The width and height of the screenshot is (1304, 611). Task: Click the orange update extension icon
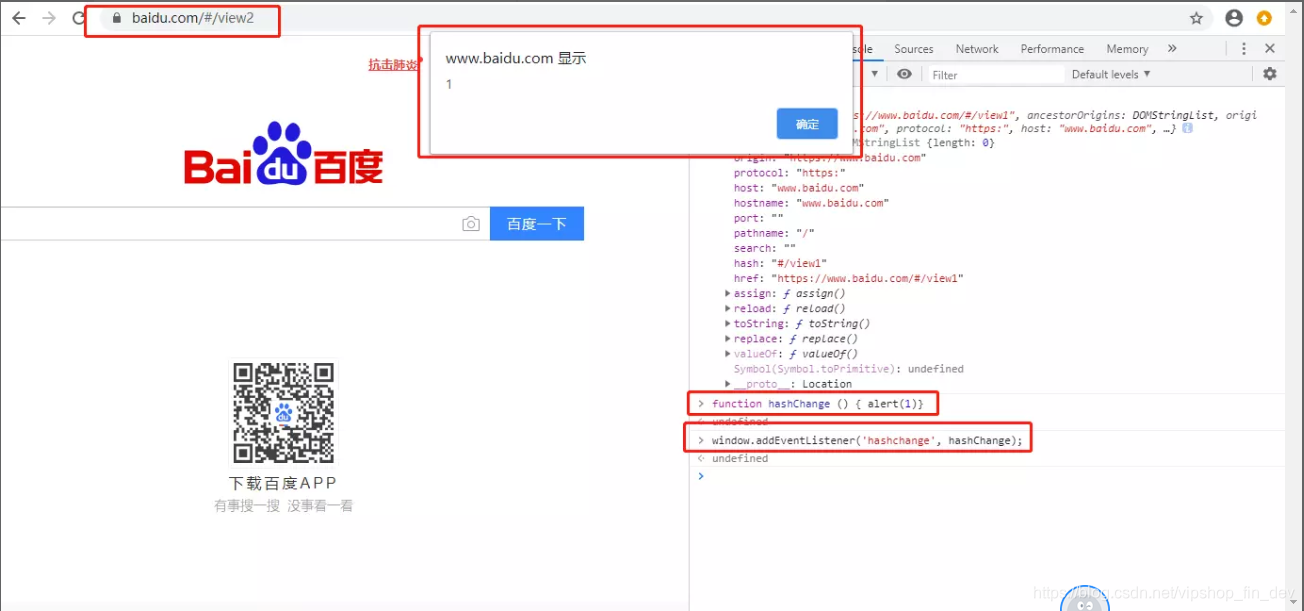tap(1265, 18)
